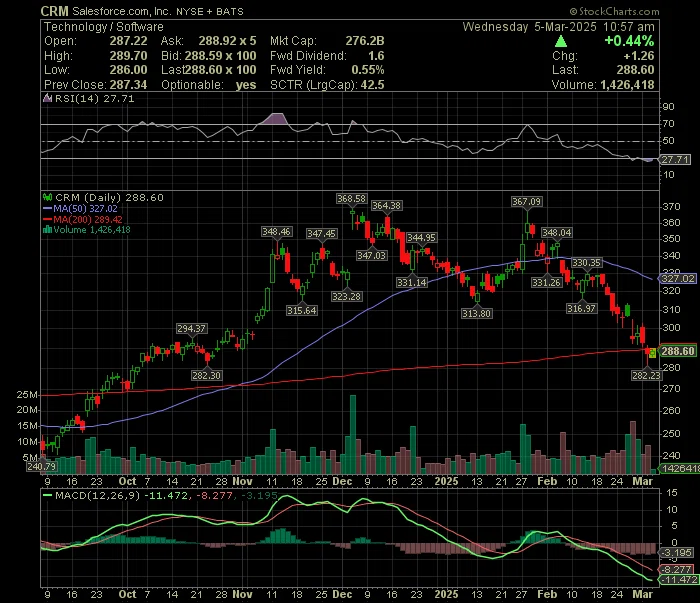Click the 282.30 low price label
This screenshot has height=603, width=700.
(x=206, y=376)
